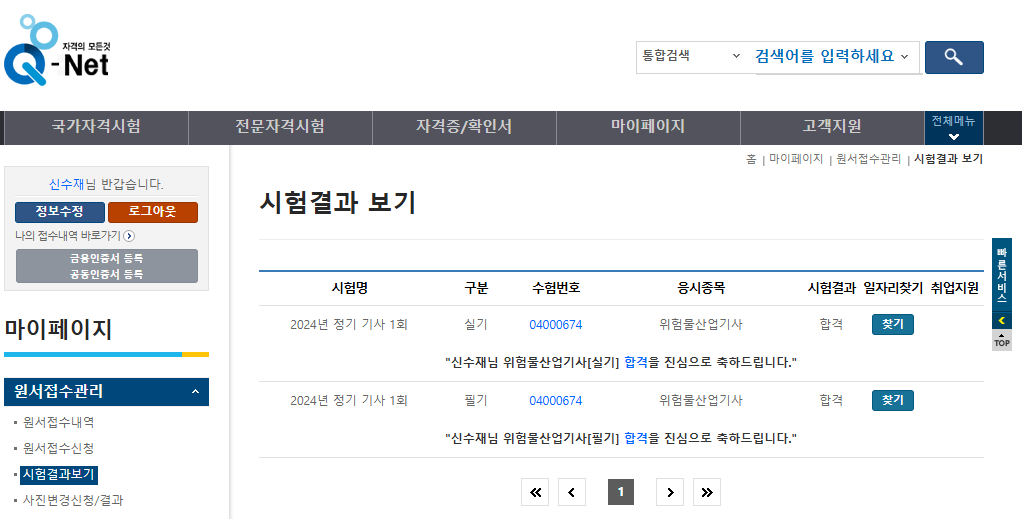
Task: Open the 고객지원 menu
Action: [831, 127]
